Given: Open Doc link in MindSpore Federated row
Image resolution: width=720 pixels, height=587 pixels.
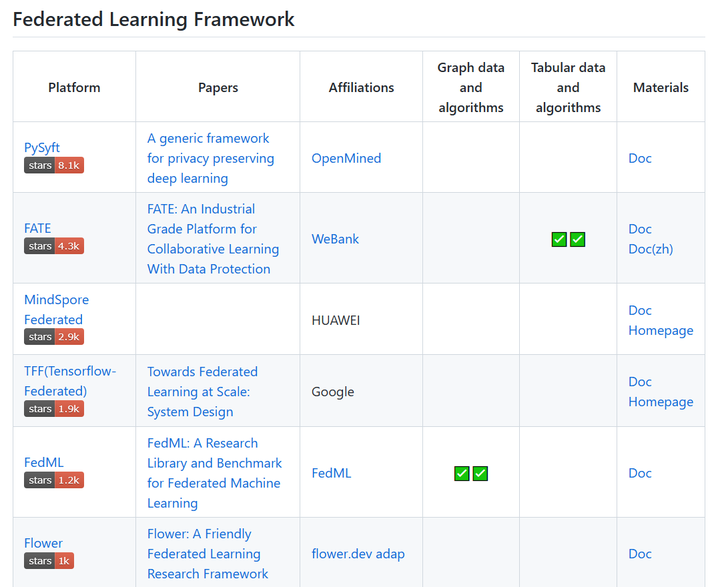Looking at the screenshot, I should (640, 310).
